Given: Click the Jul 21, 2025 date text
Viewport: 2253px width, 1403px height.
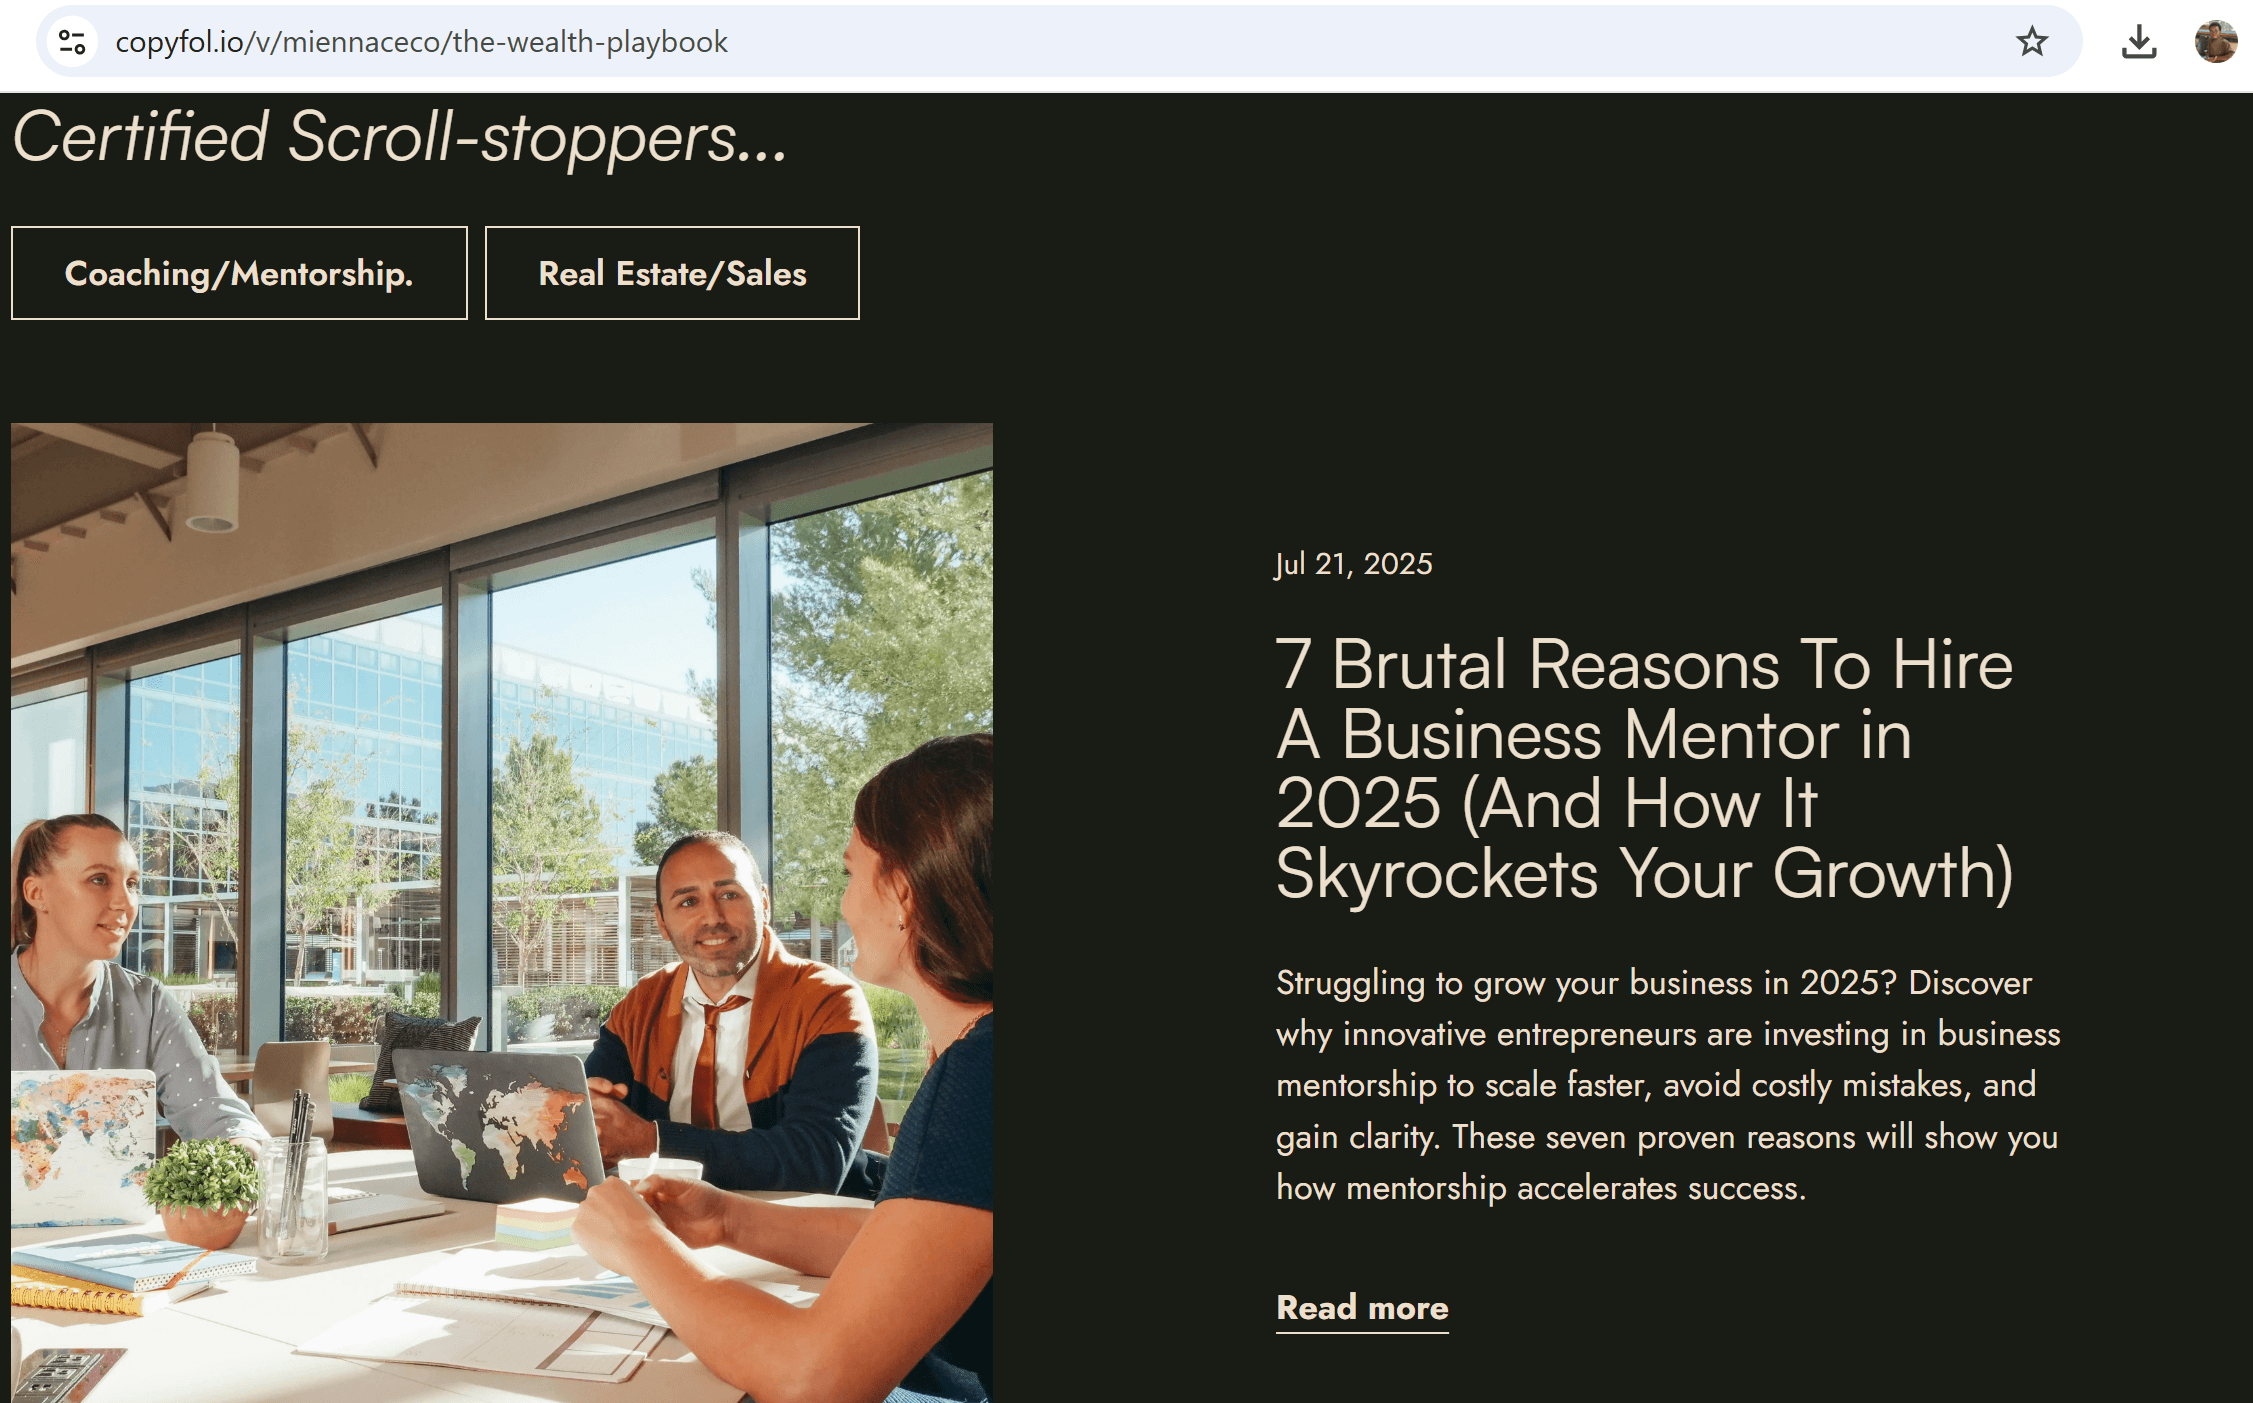Looking at the screenshot, I should [x=1354, y=564].
